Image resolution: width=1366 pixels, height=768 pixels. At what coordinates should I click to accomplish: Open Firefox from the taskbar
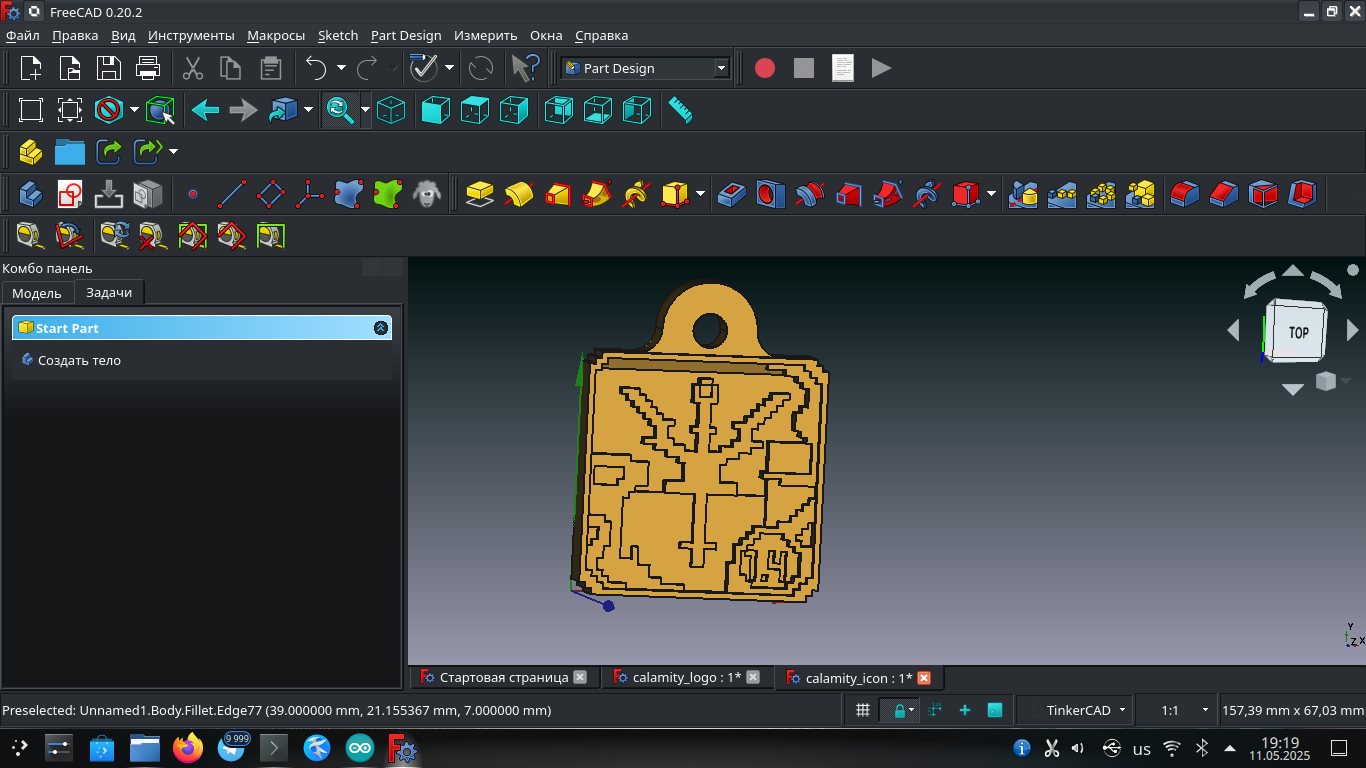pos(187,747)
